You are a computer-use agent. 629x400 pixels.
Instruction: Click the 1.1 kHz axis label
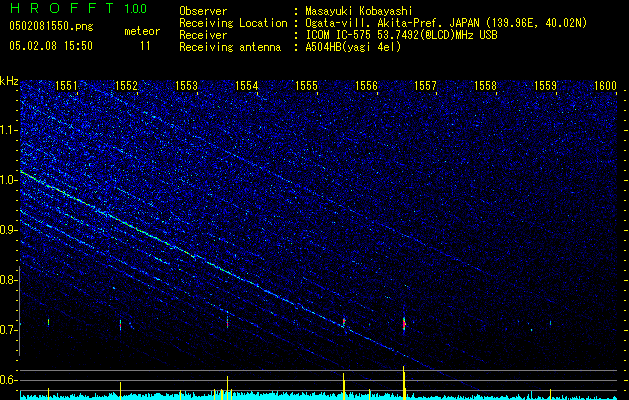point(8,130)
